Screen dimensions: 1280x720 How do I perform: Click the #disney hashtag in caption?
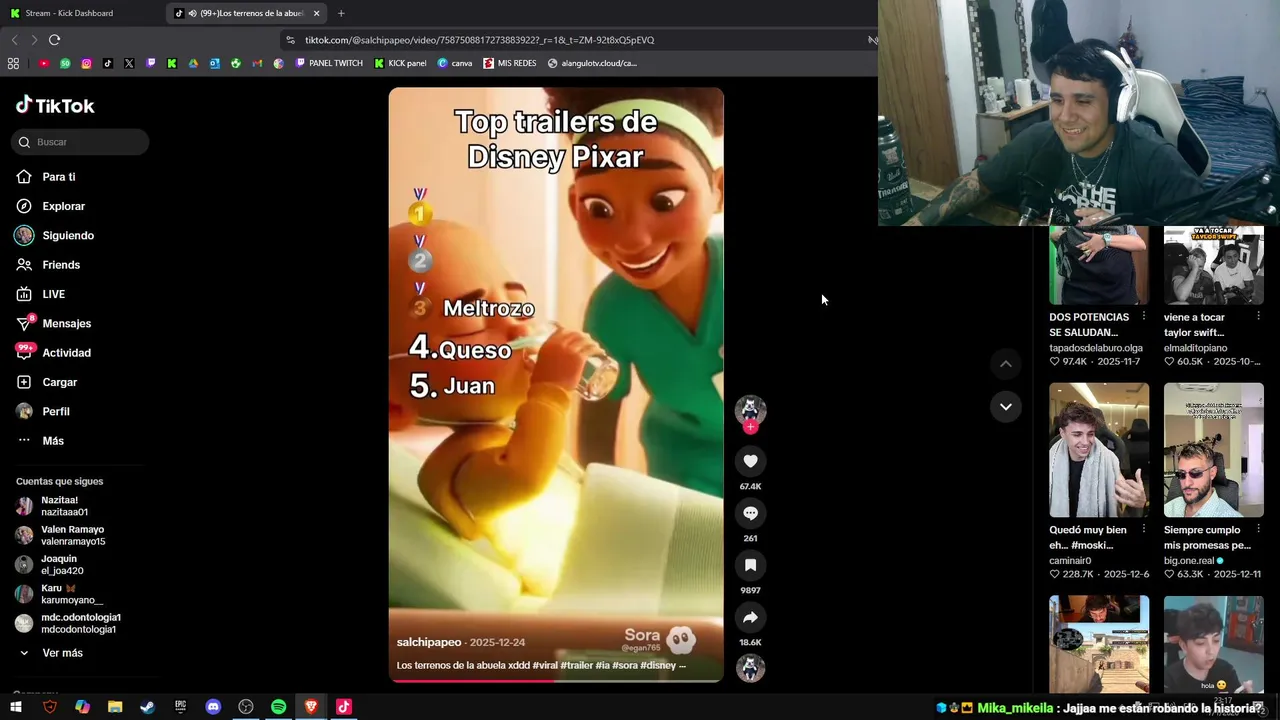coord(658,665)
